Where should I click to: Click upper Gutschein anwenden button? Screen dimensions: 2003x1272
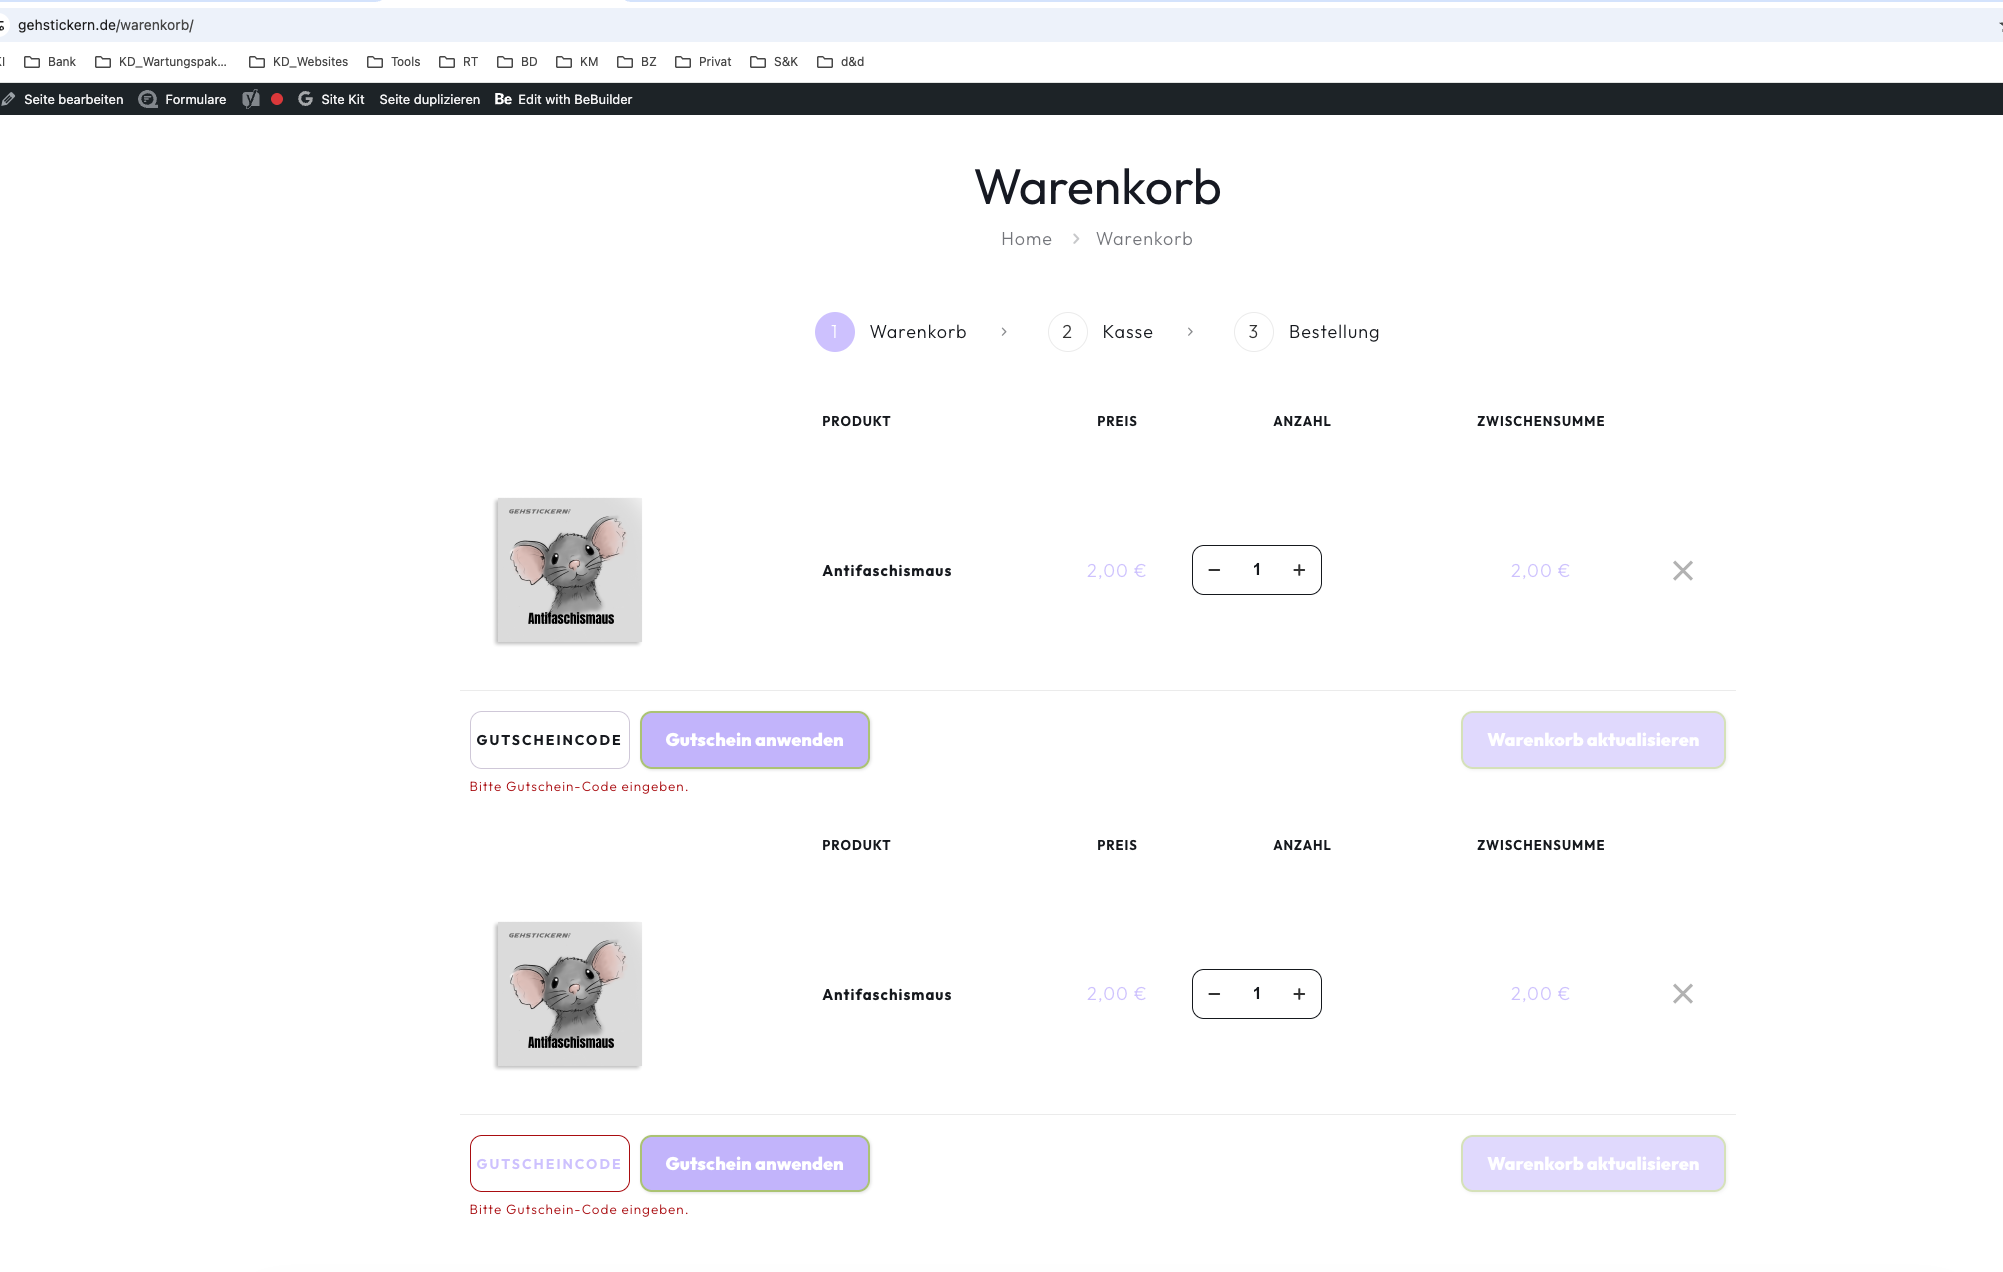tap(754, 740)
